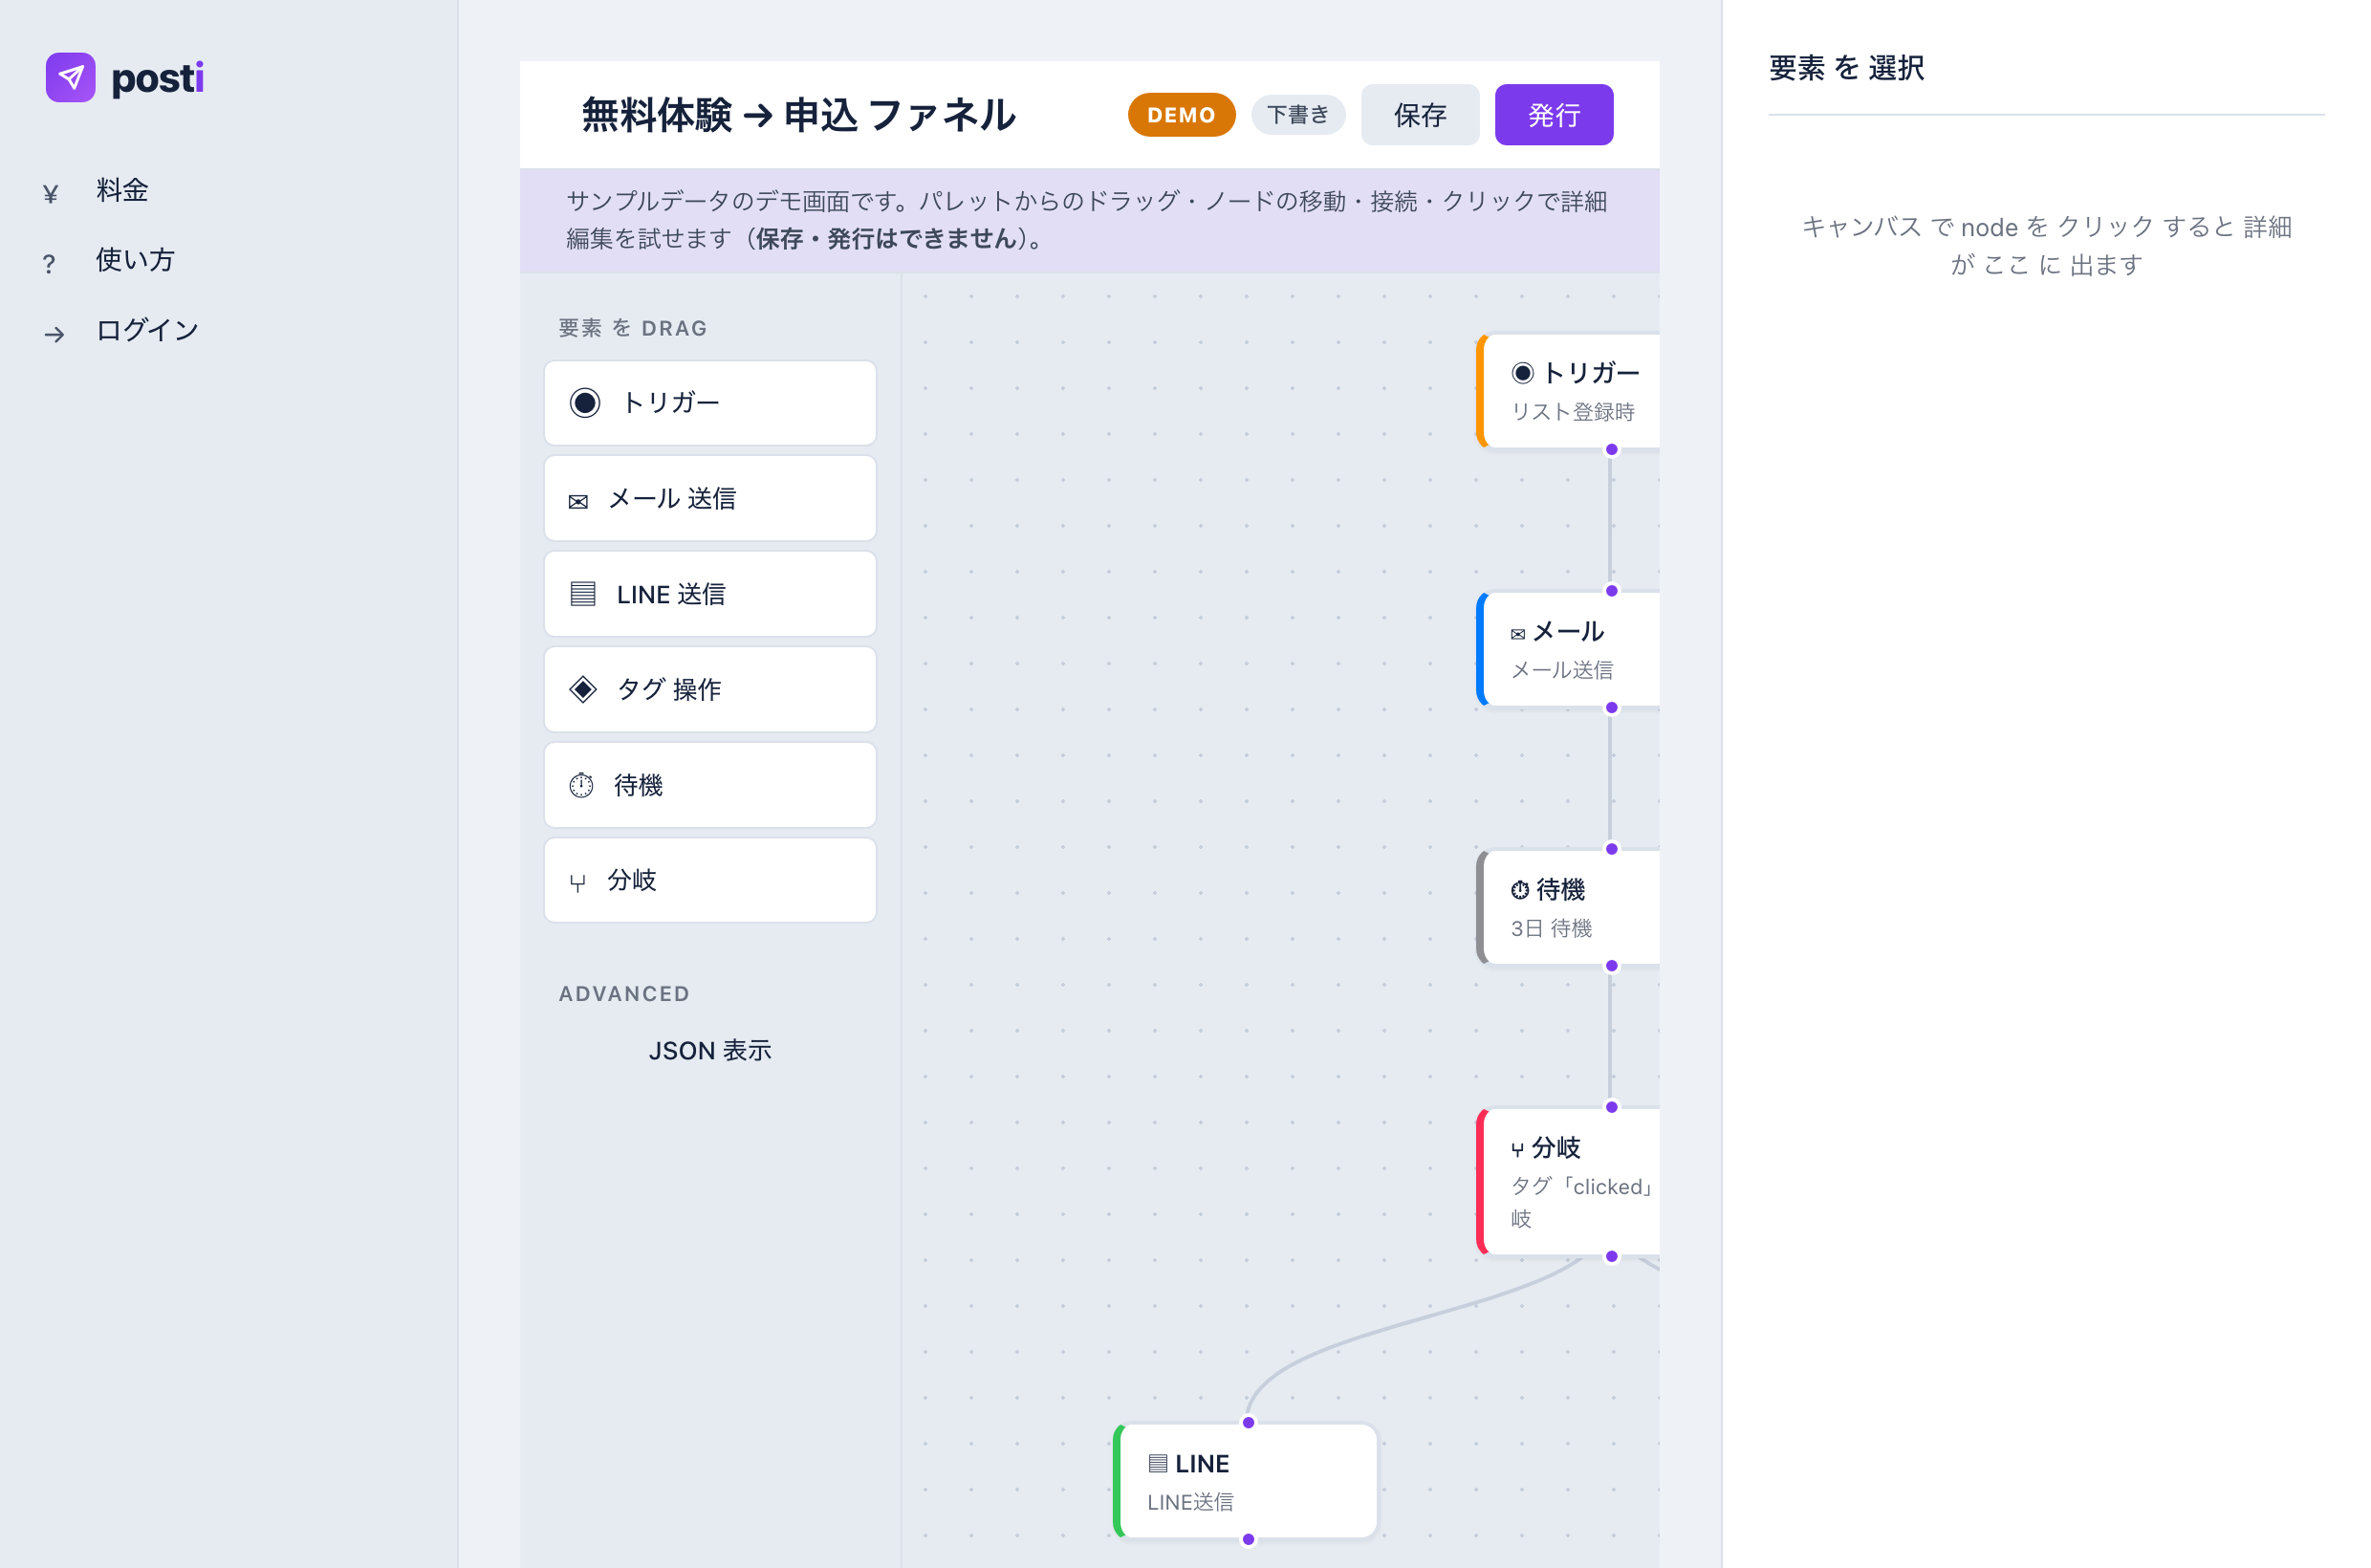2371x1568 pixels.
Task: Click the clock icon on canvas 待機 node
Action: pyautogui.click(x=1520, y=890)
